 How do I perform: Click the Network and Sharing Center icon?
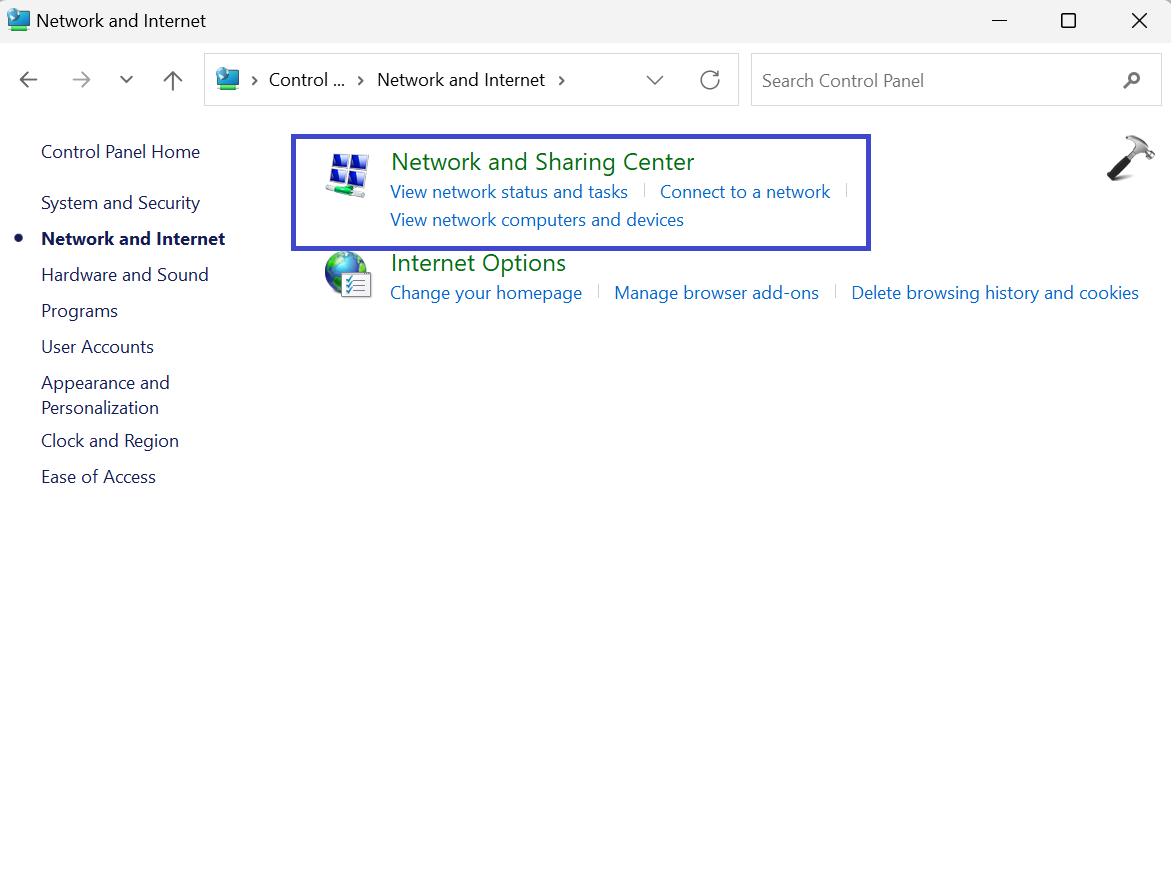pos(348,174)
